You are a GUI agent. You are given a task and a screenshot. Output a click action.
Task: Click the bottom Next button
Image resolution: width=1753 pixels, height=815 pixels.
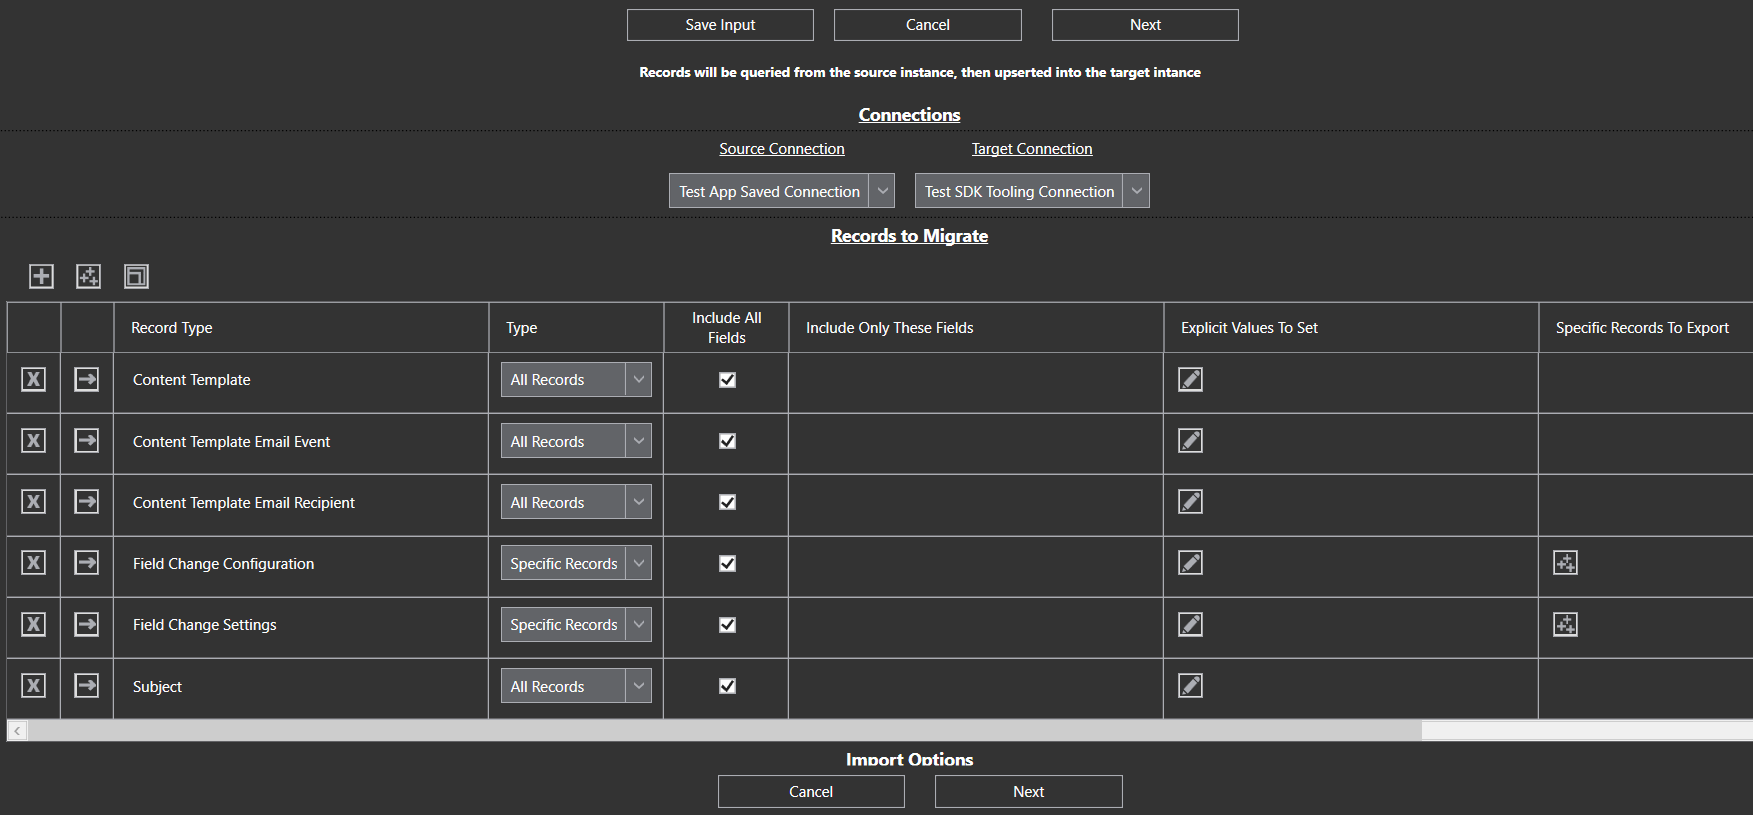tap(1028, 792)
